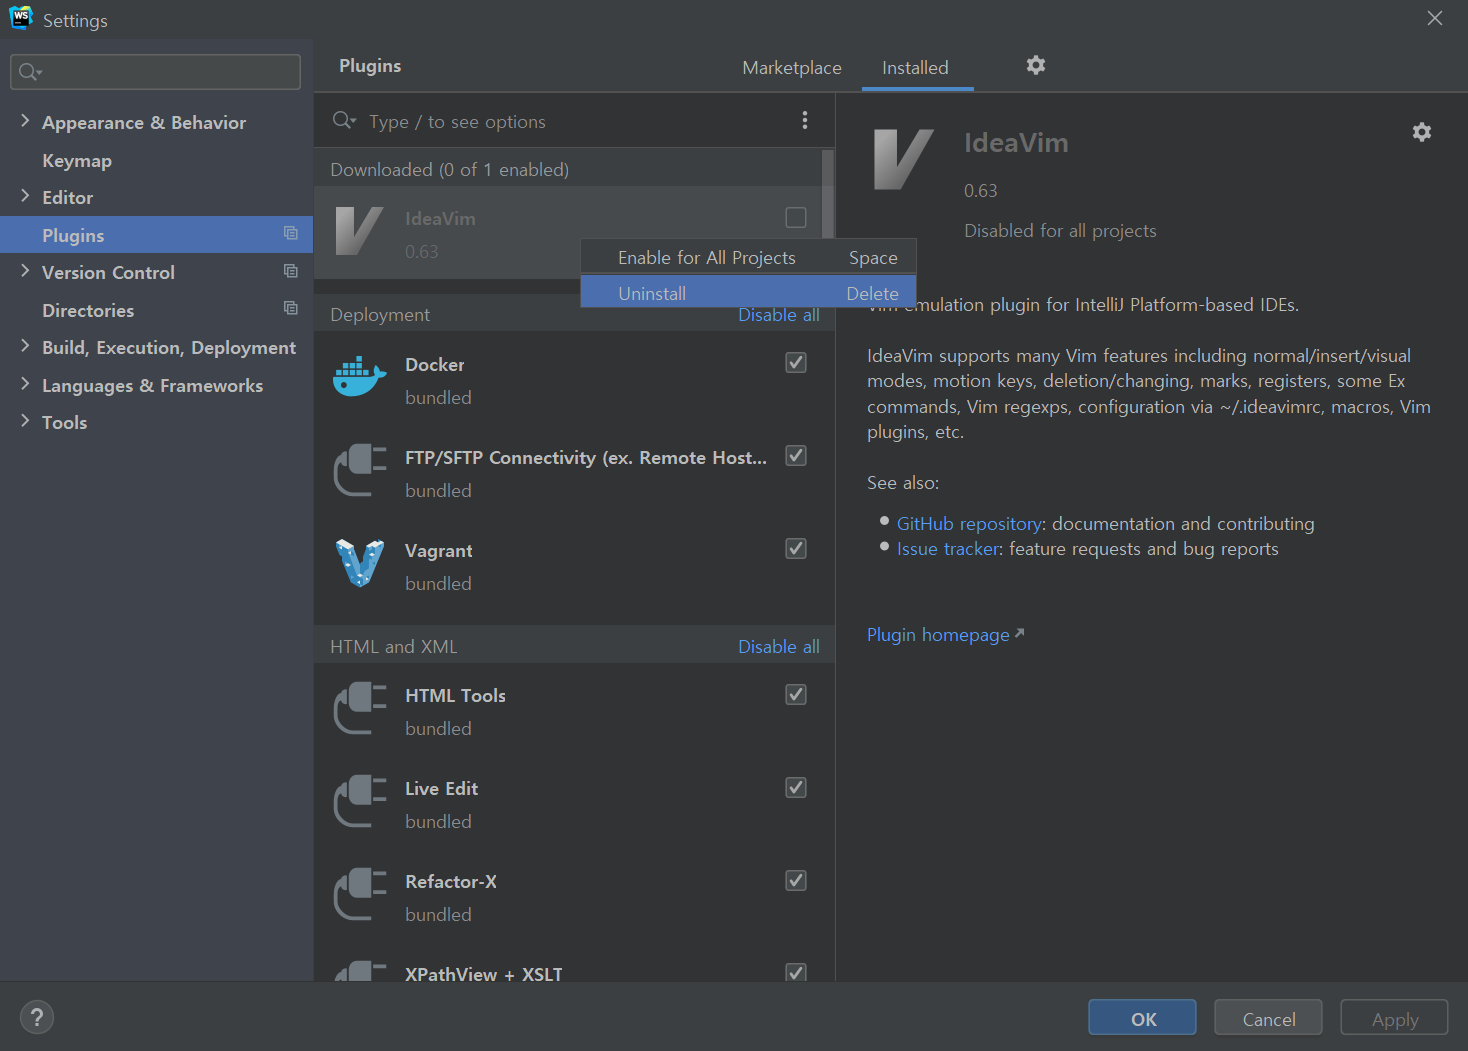Expand Build, Execution, Deployment node
This screenshot has height=1051, width=1468.
pos(25,346)
